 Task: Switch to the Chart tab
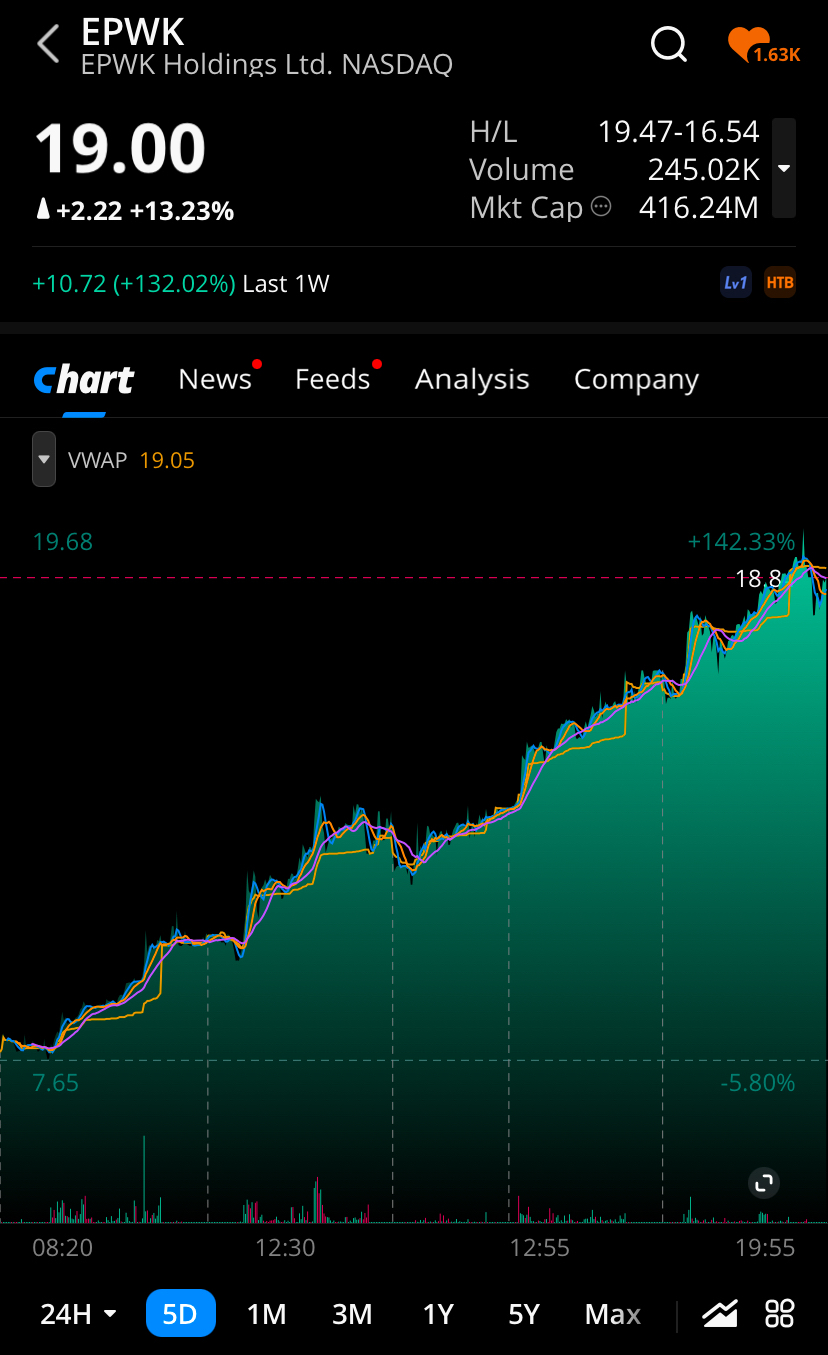pyautogui.click(x=84, y=380)
